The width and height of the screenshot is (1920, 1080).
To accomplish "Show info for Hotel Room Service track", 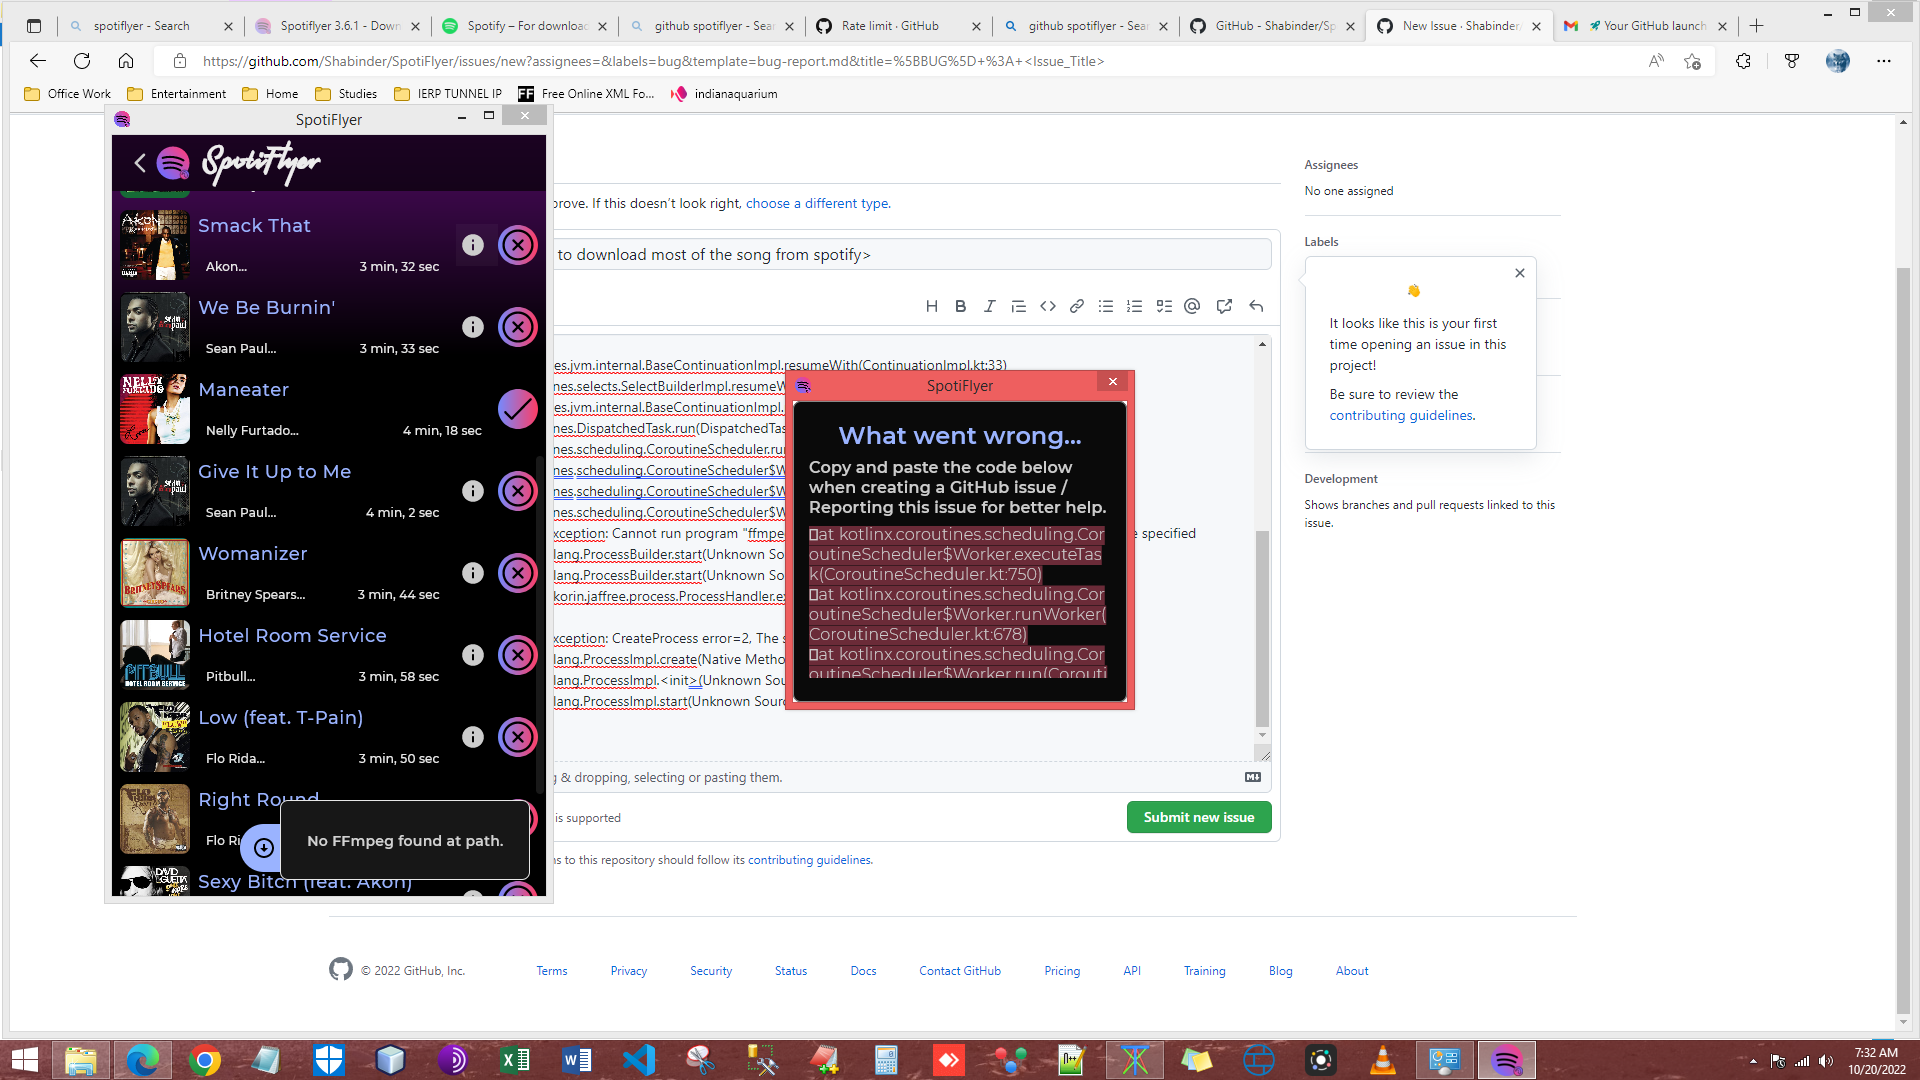I will point(473,655).
